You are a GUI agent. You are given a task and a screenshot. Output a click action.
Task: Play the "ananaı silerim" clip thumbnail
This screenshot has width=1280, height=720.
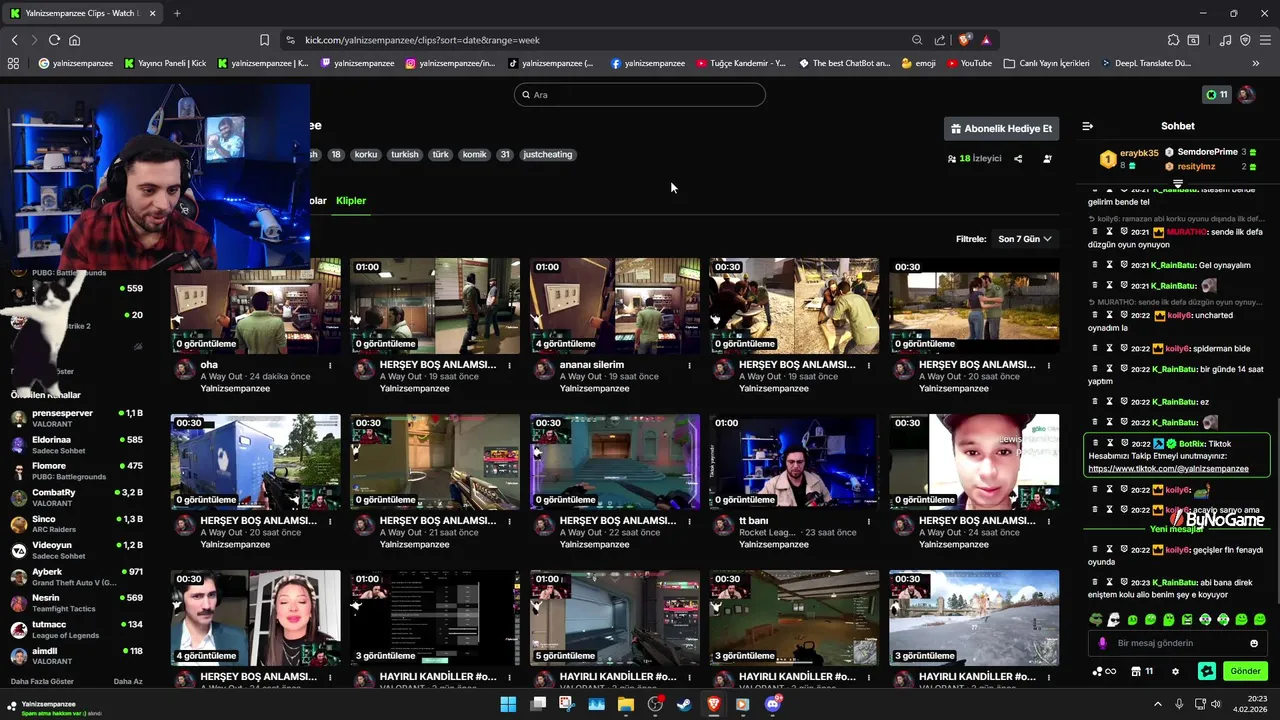(x=615, y=305)
